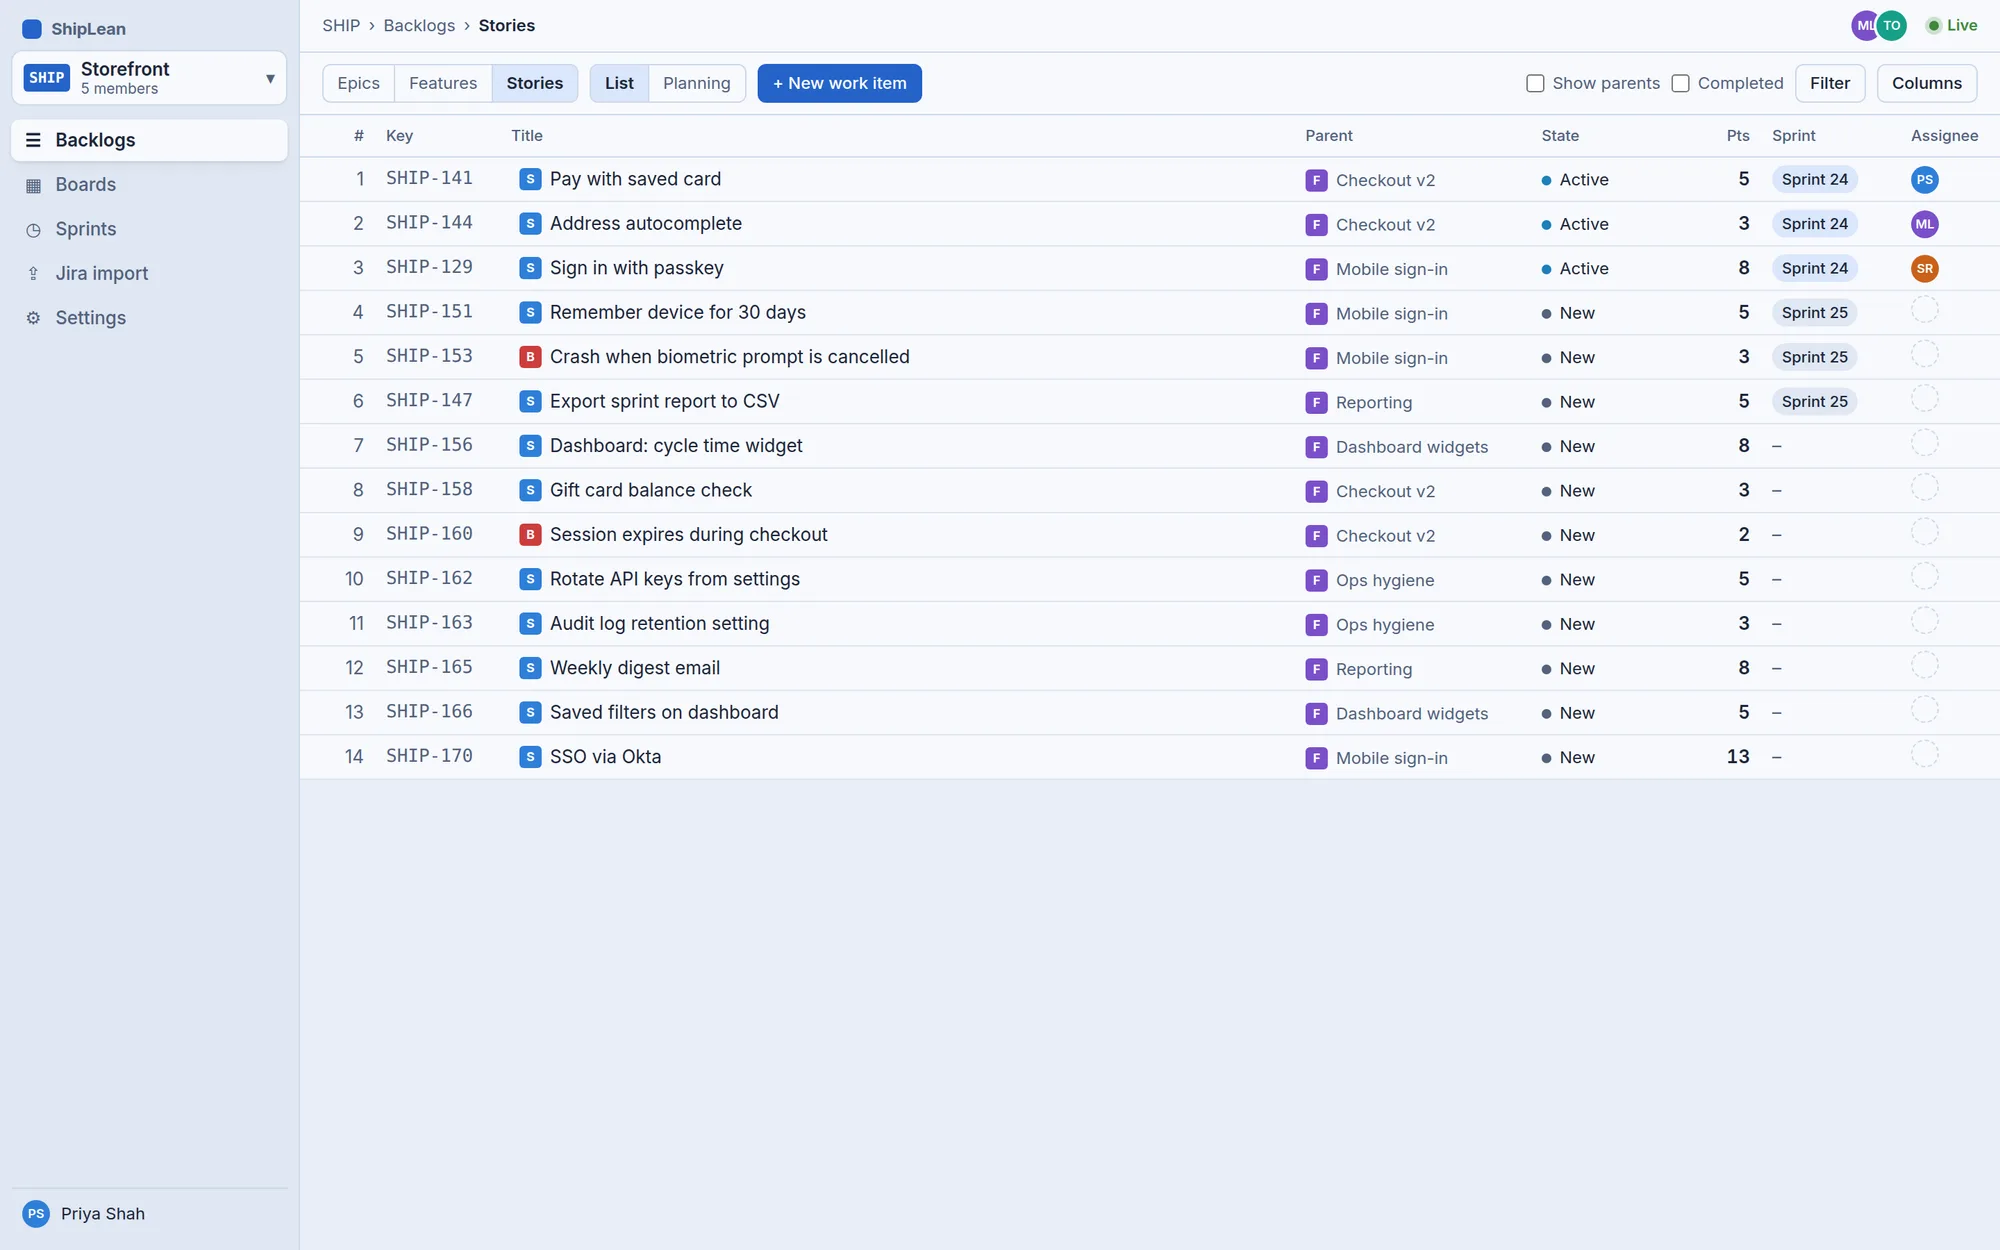Click the bug icon on SHIP-153
The height and width of the screenshot is (1250, 2000).
530,357
